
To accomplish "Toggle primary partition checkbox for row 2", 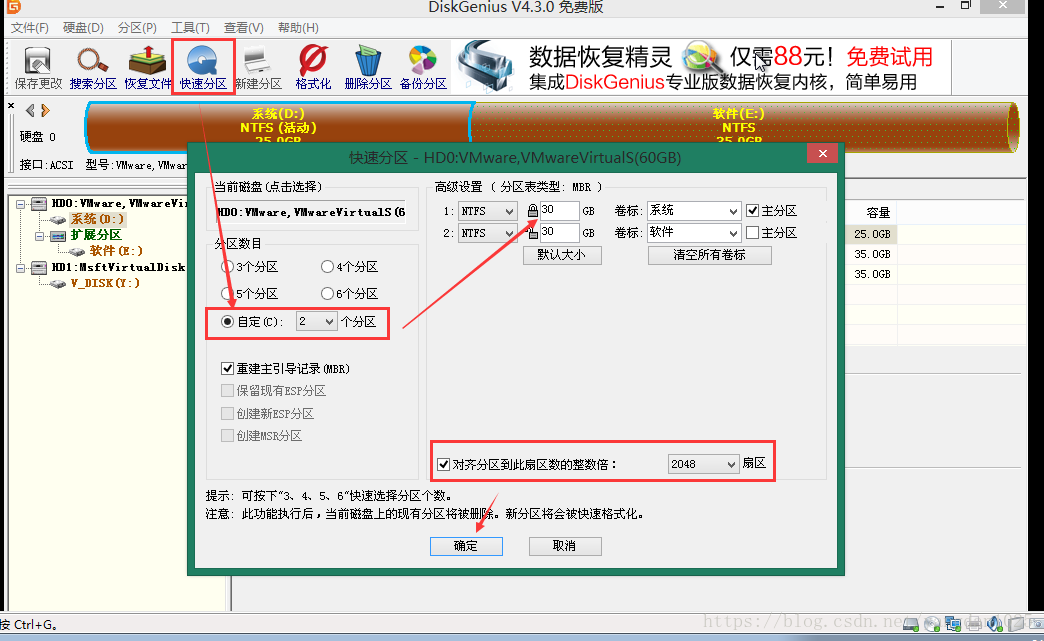I will click(752, 232).
